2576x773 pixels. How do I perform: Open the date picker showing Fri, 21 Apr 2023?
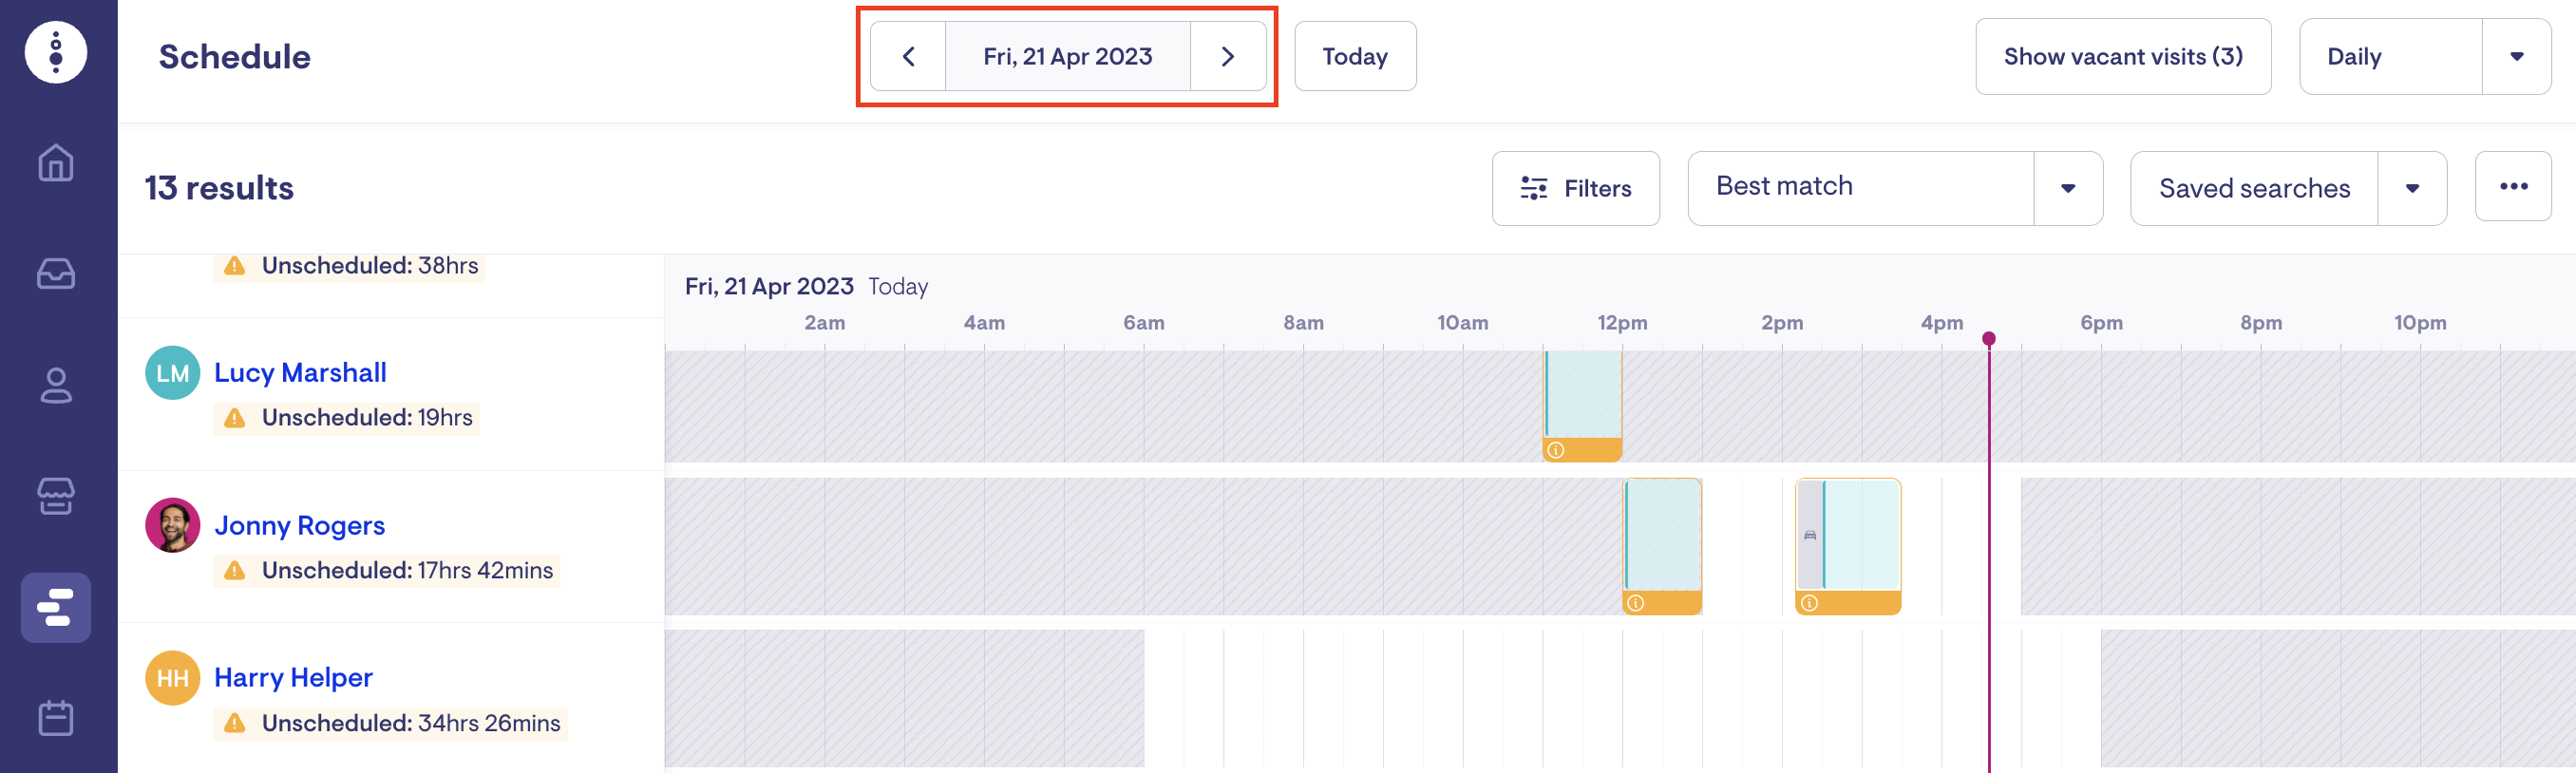(1067, 57)
